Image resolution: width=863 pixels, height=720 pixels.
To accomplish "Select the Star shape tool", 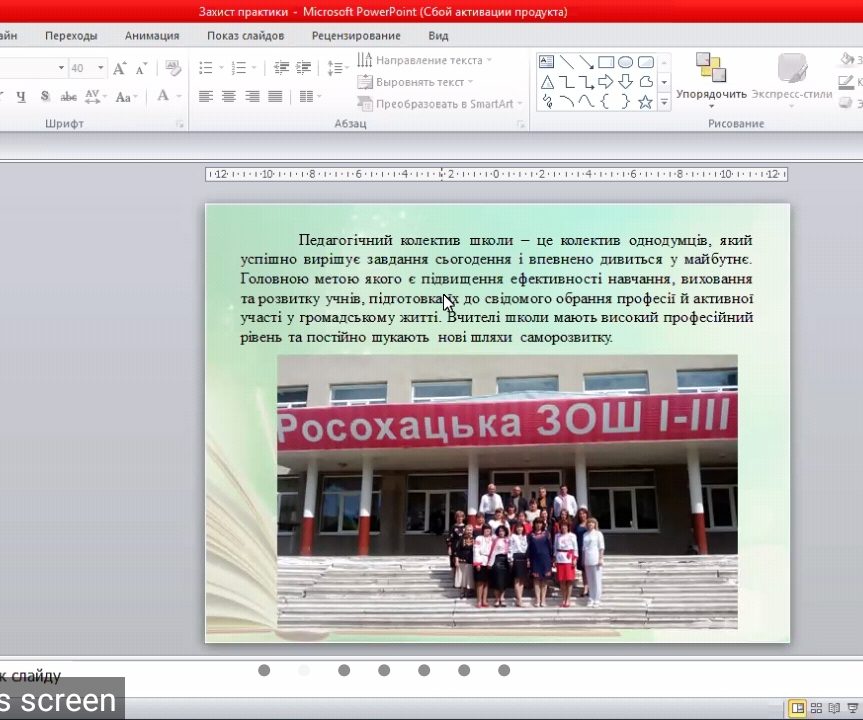I will pyautogui.click(x=643, y=101).
